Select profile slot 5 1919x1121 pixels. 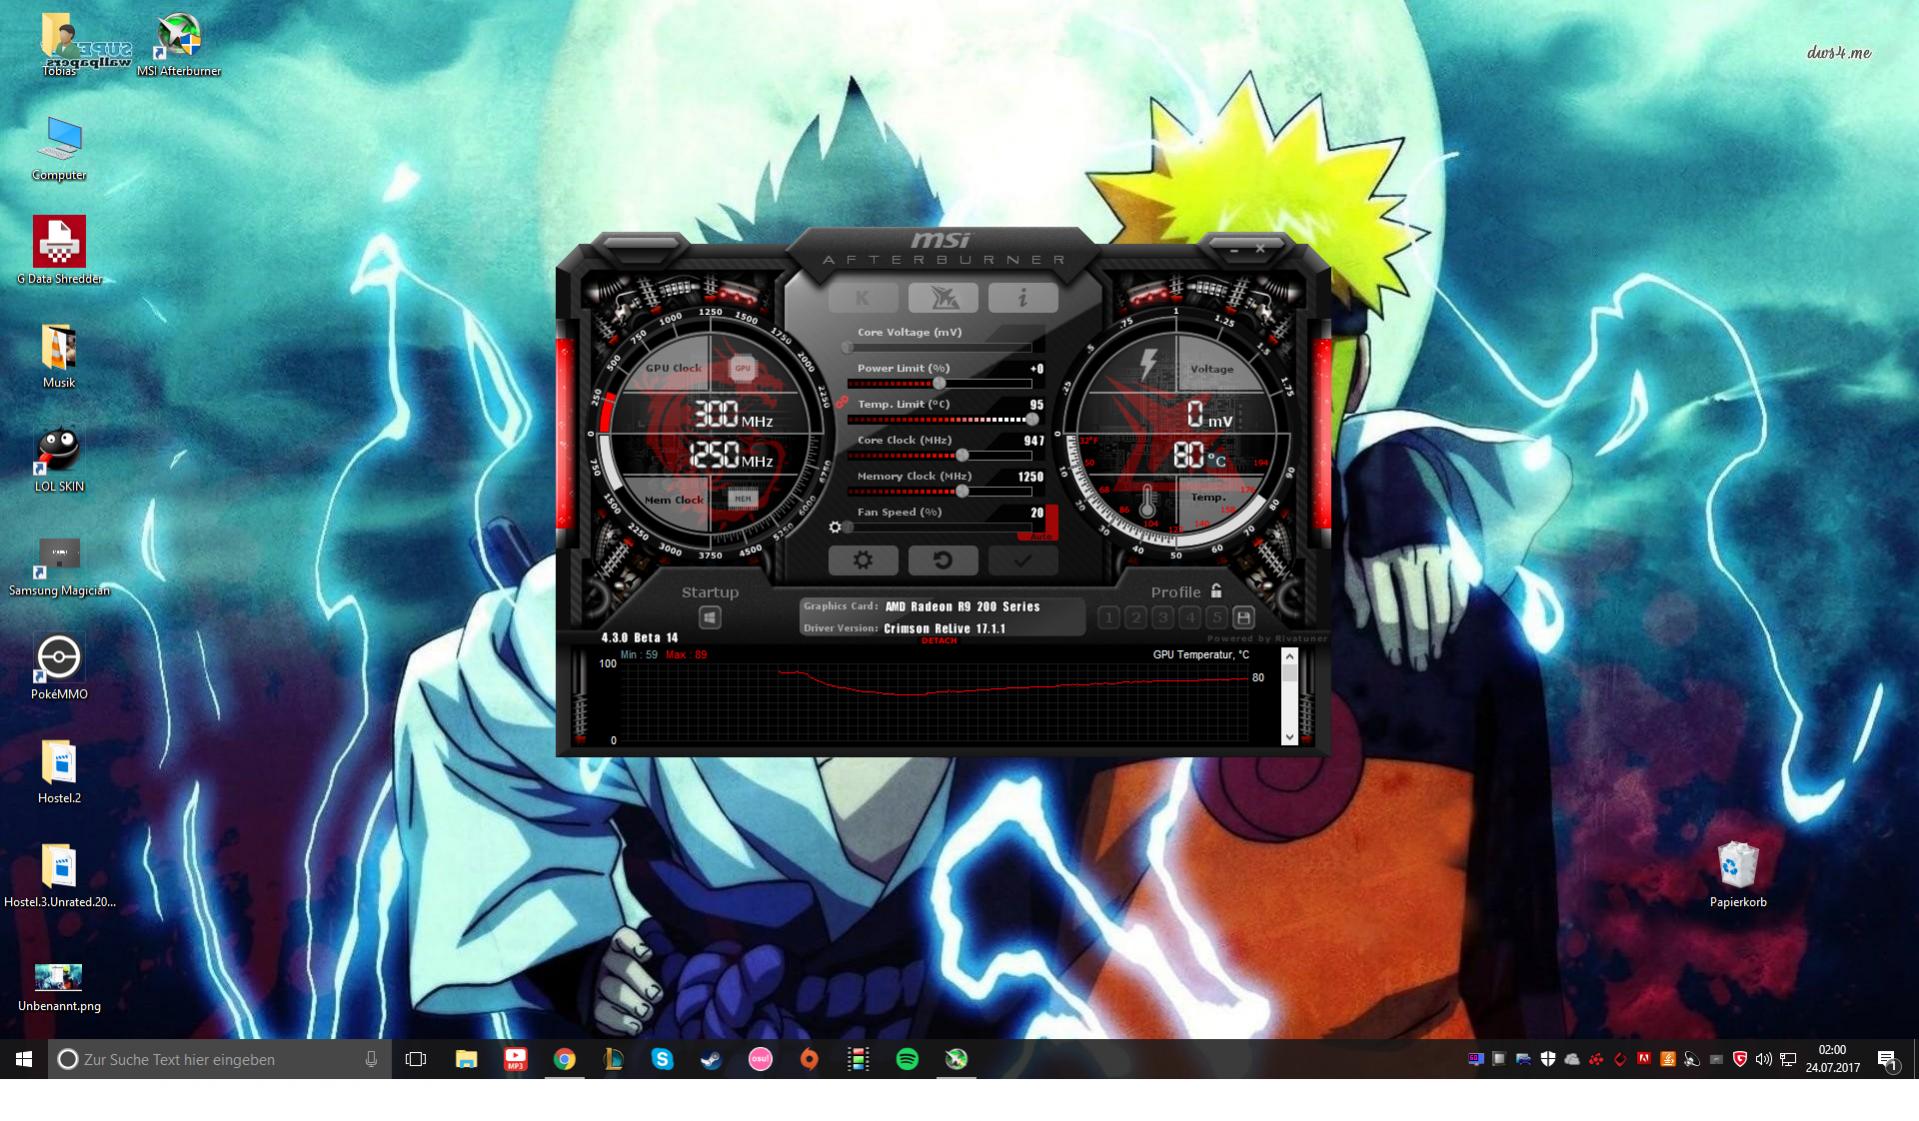pos(1216,617)
